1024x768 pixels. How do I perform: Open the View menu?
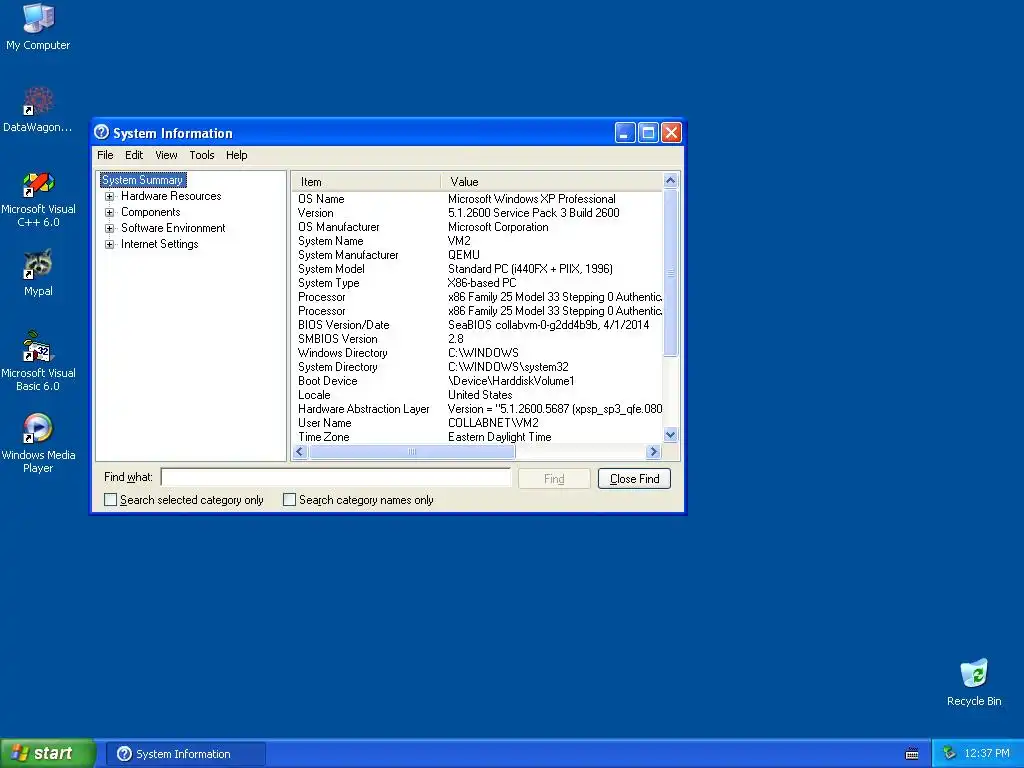[166, 155]
